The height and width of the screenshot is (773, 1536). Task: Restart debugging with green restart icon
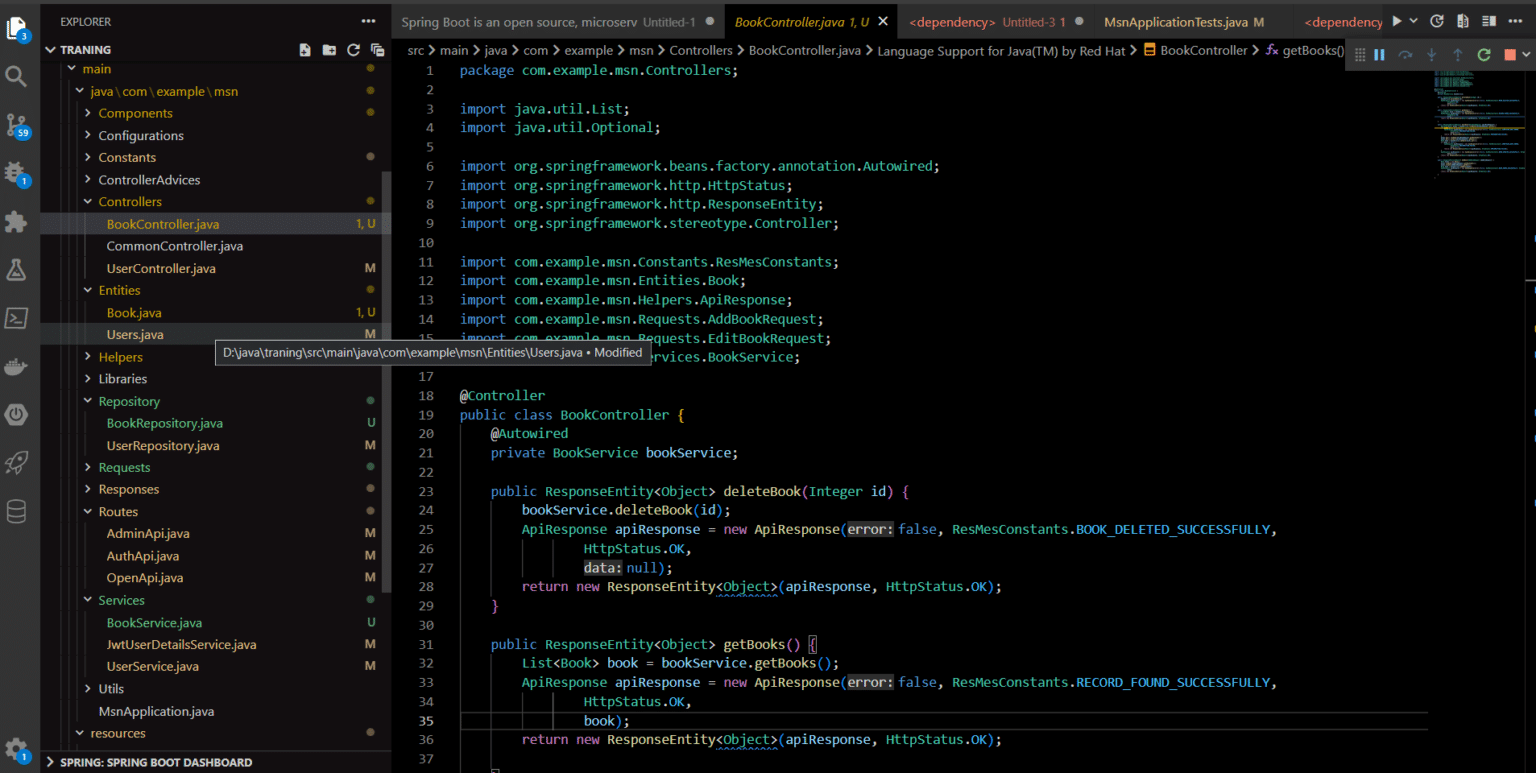pos(1484,55)
